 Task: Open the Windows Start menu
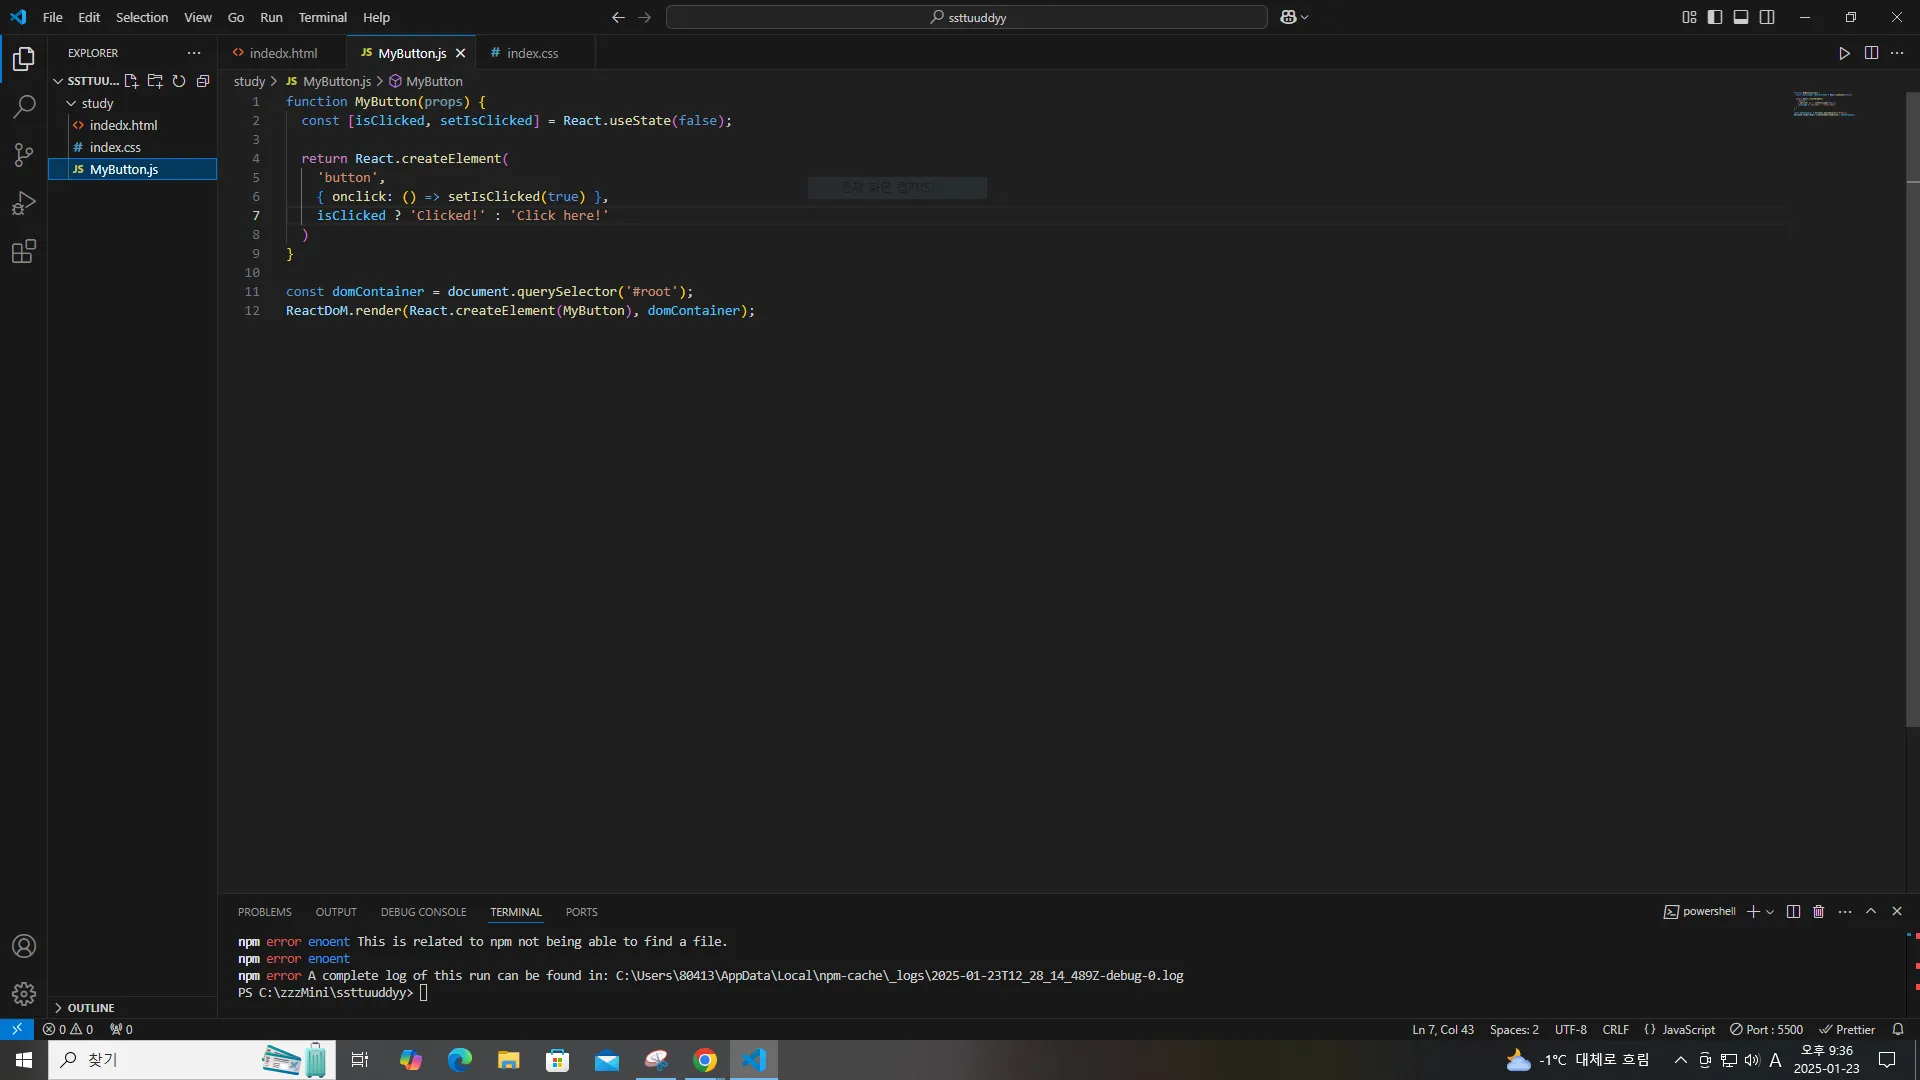24,1060
